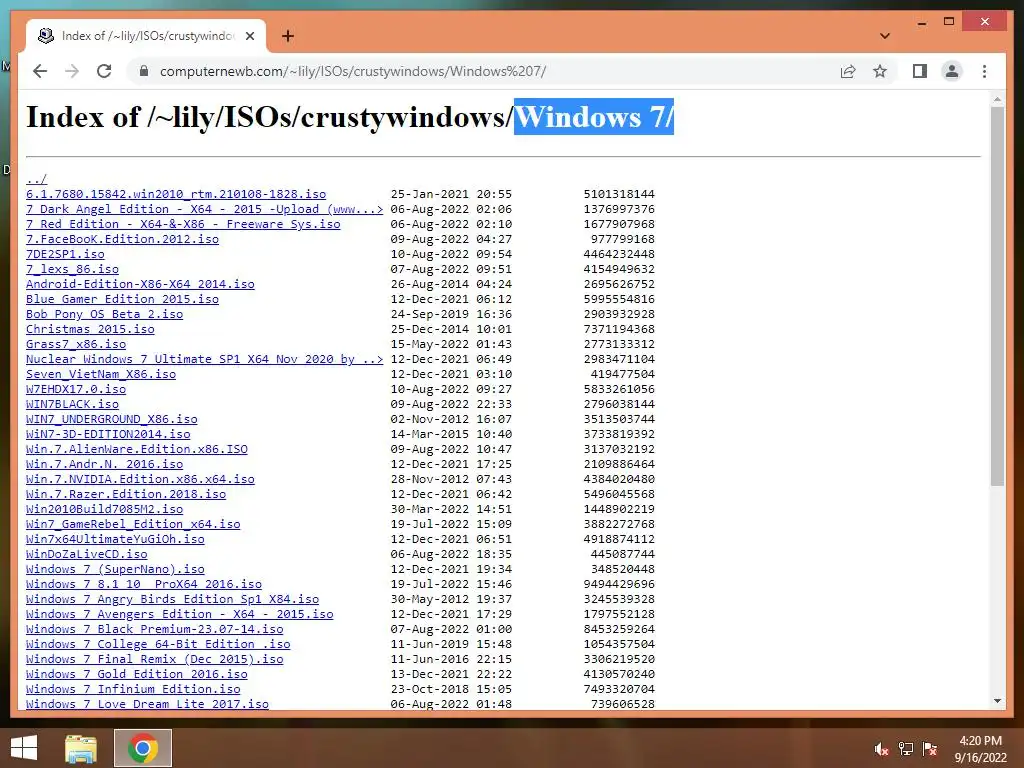Viewport: 1024px width, 768px height.
Task: Expand the tab search chevron
Action: (x=885, y=36)
